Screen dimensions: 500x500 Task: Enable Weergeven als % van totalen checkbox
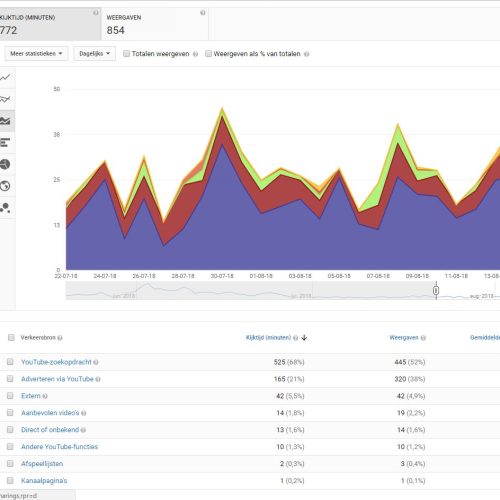click(x=208, y=54)
